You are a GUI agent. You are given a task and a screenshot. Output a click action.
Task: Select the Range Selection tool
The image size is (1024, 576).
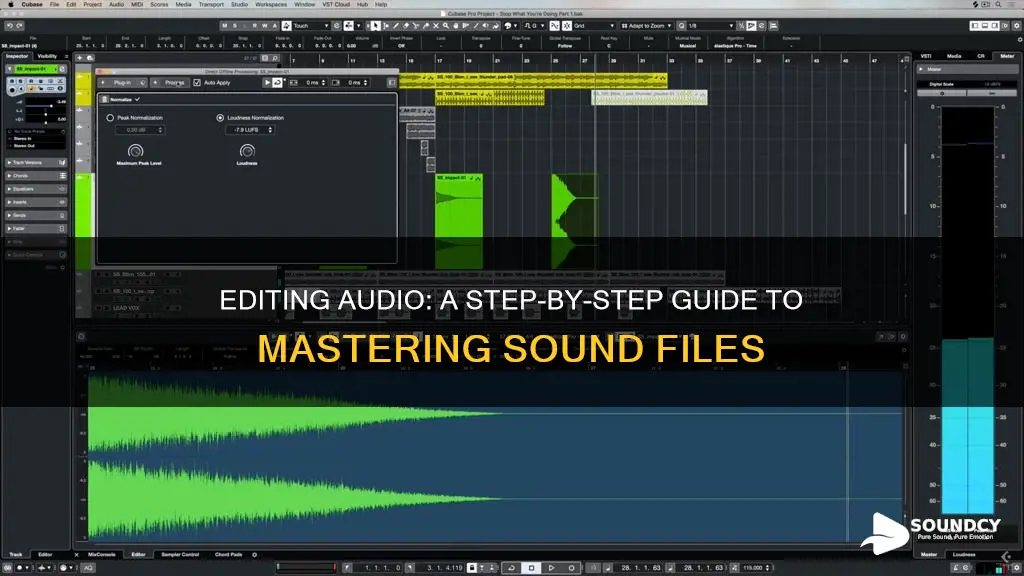point(385,25)
